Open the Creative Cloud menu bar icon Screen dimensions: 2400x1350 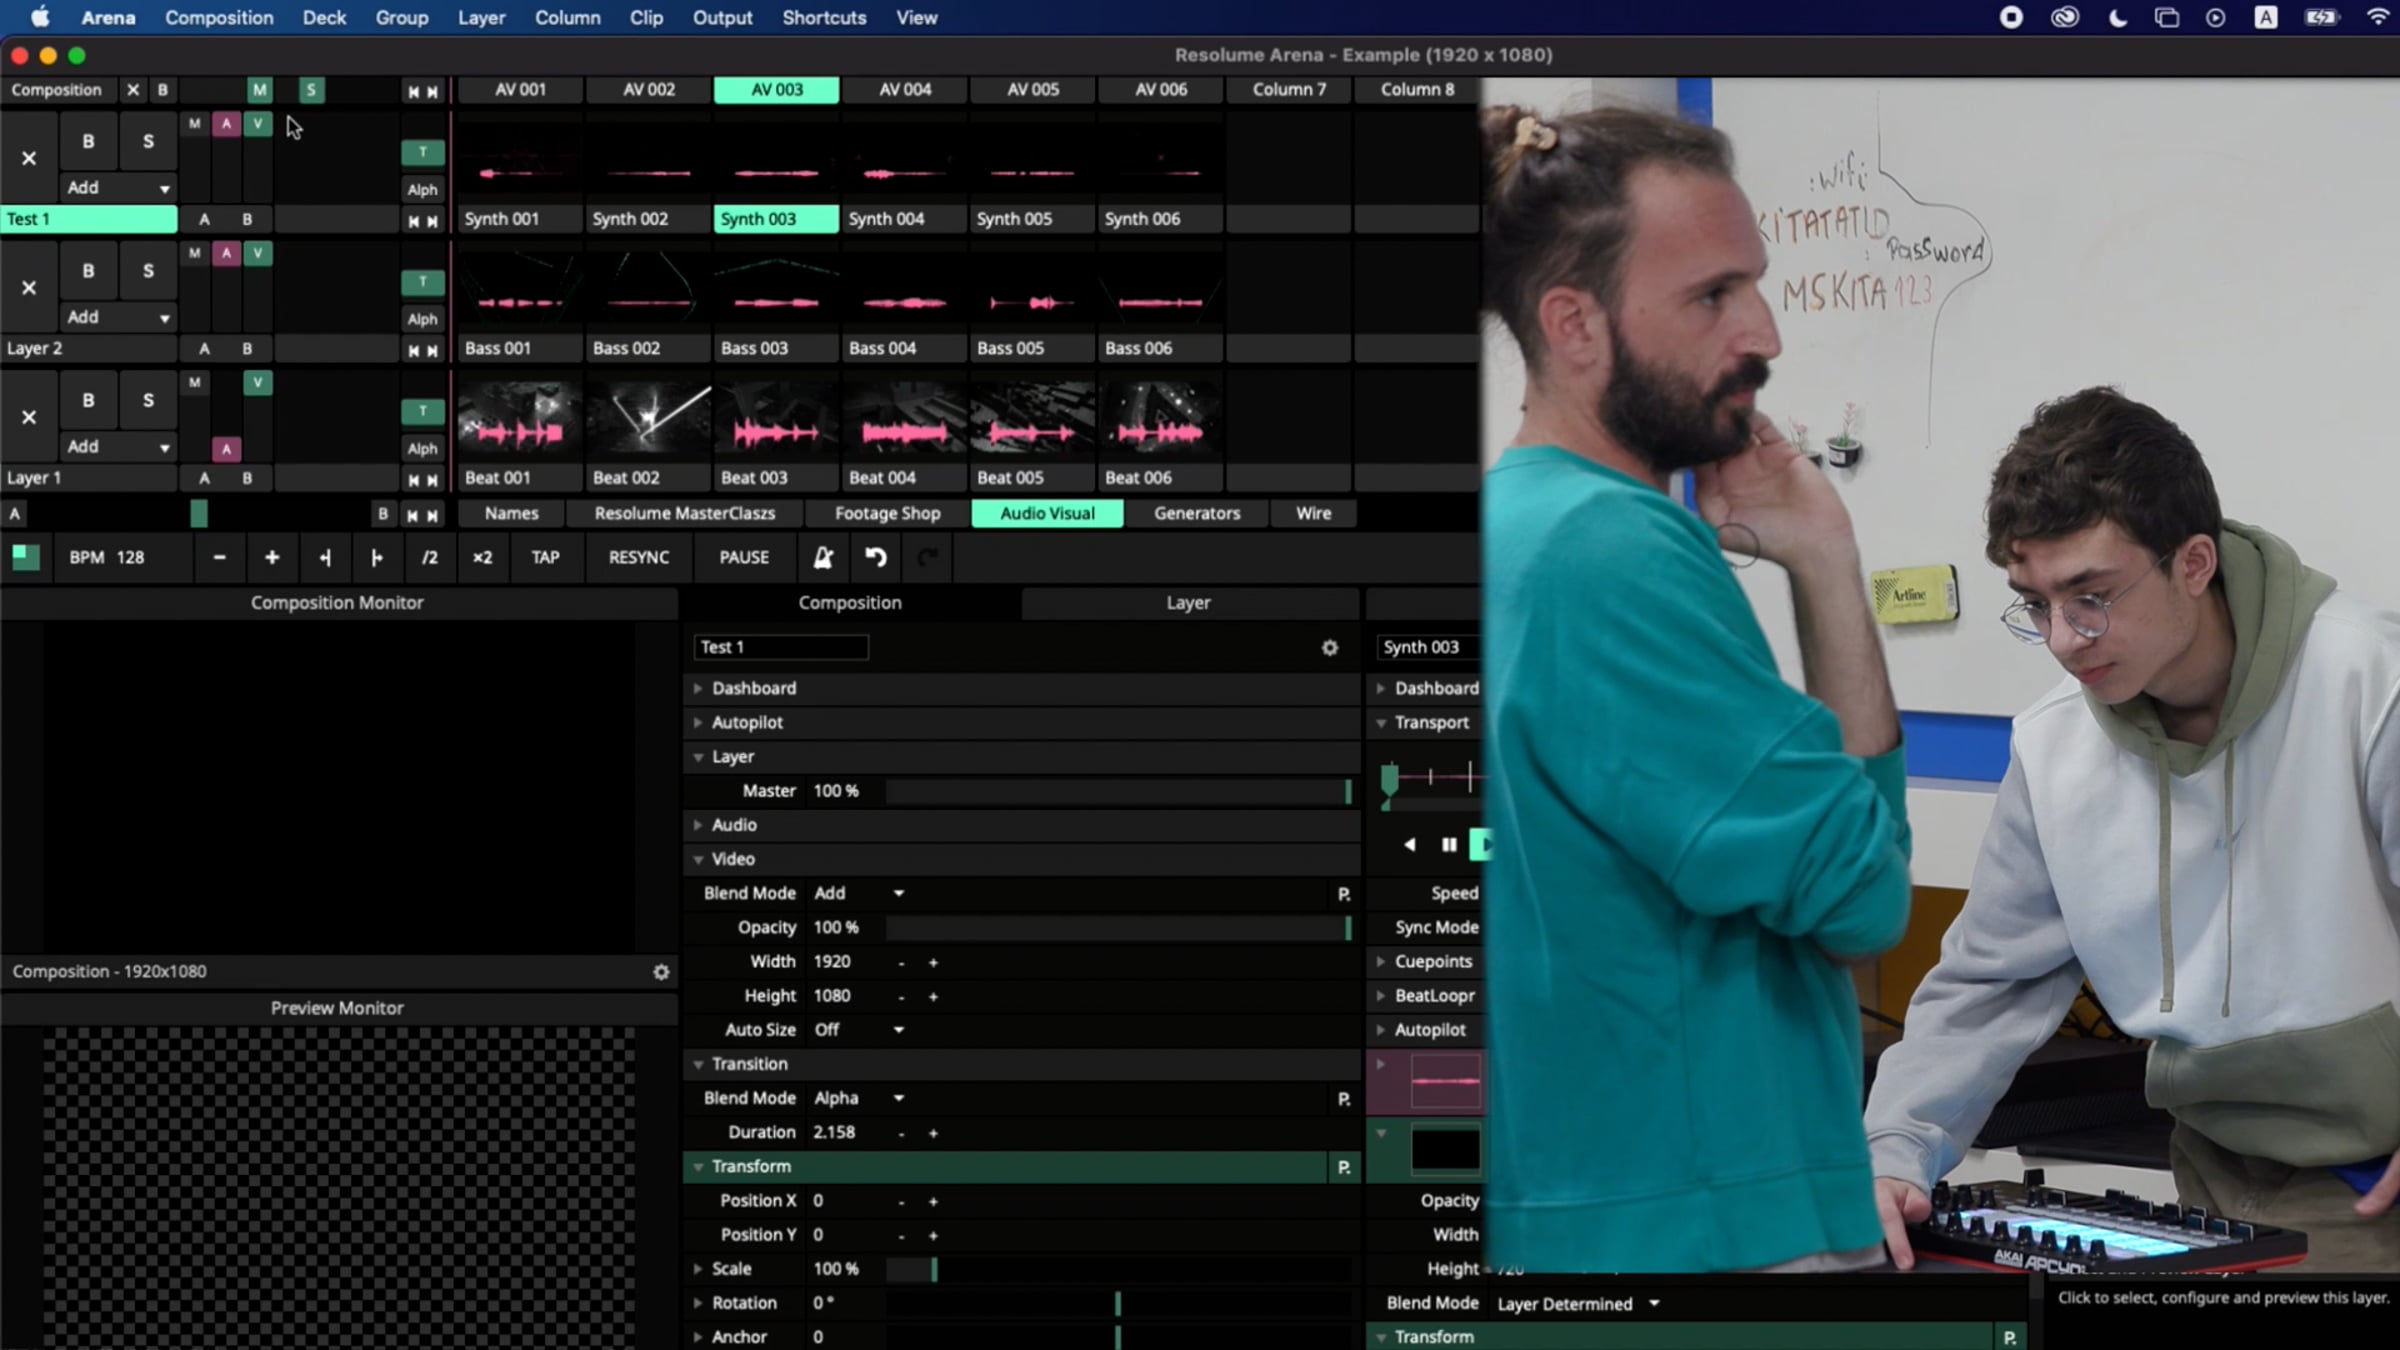click(x=2064, y=17)
